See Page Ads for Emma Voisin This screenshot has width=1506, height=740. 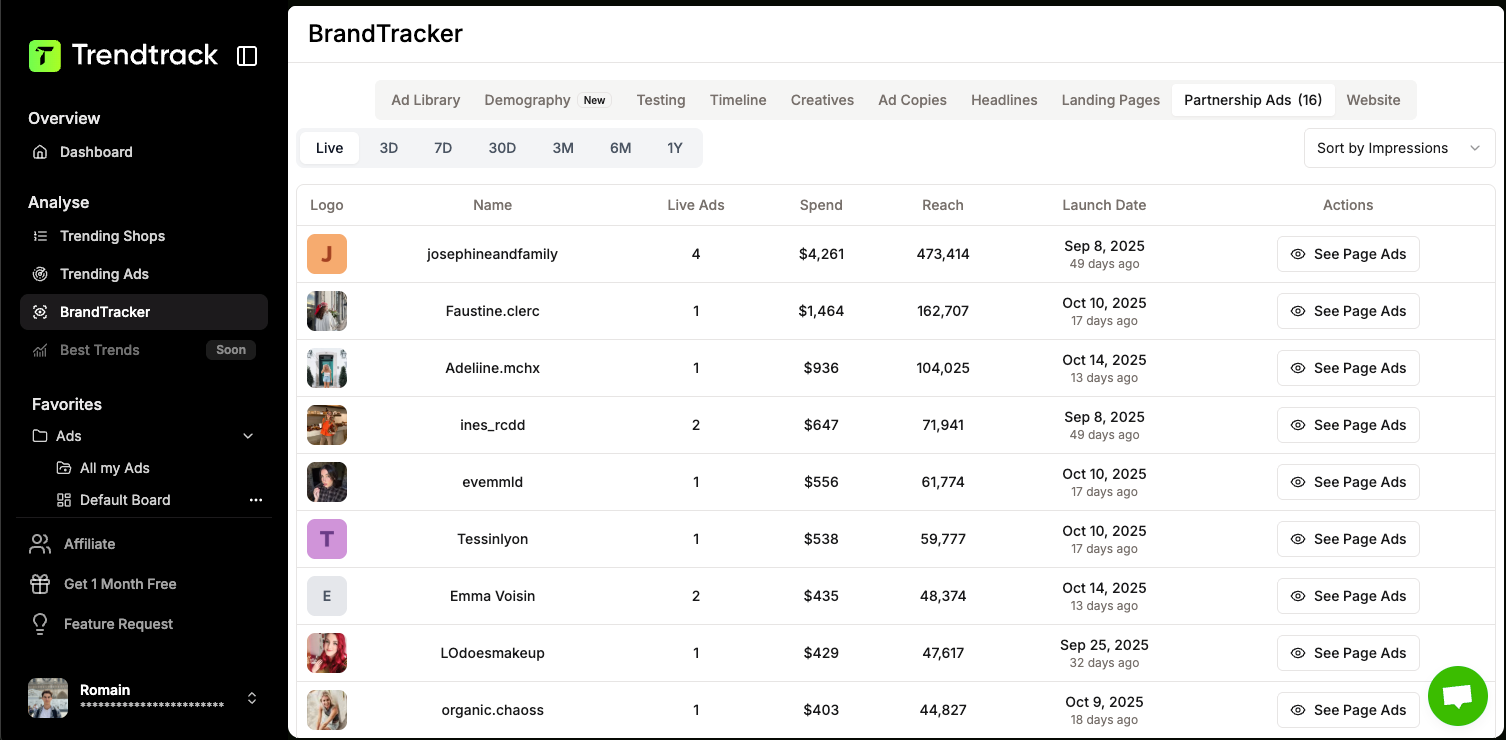[1348, 596]
